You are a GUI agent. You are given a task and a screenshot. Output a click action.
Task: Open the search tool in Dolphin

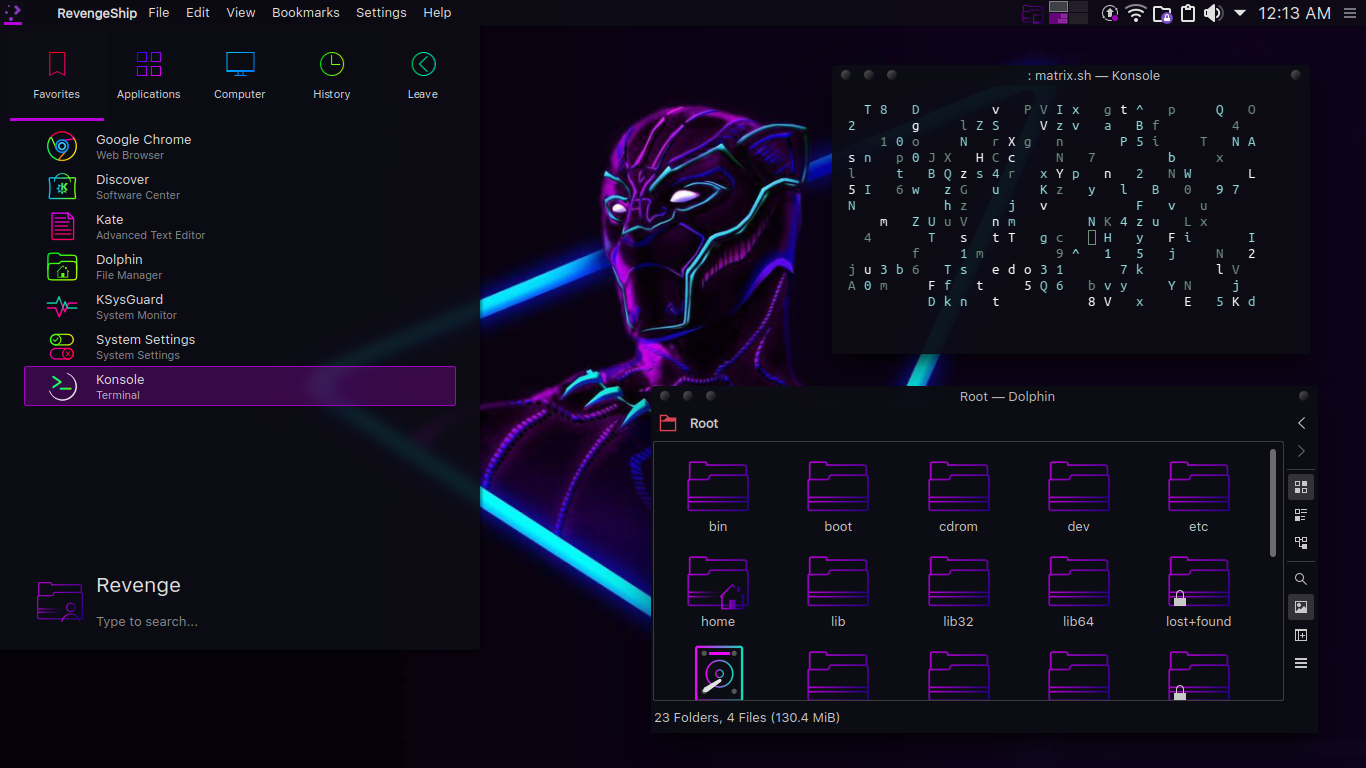tap(1301, 579)
